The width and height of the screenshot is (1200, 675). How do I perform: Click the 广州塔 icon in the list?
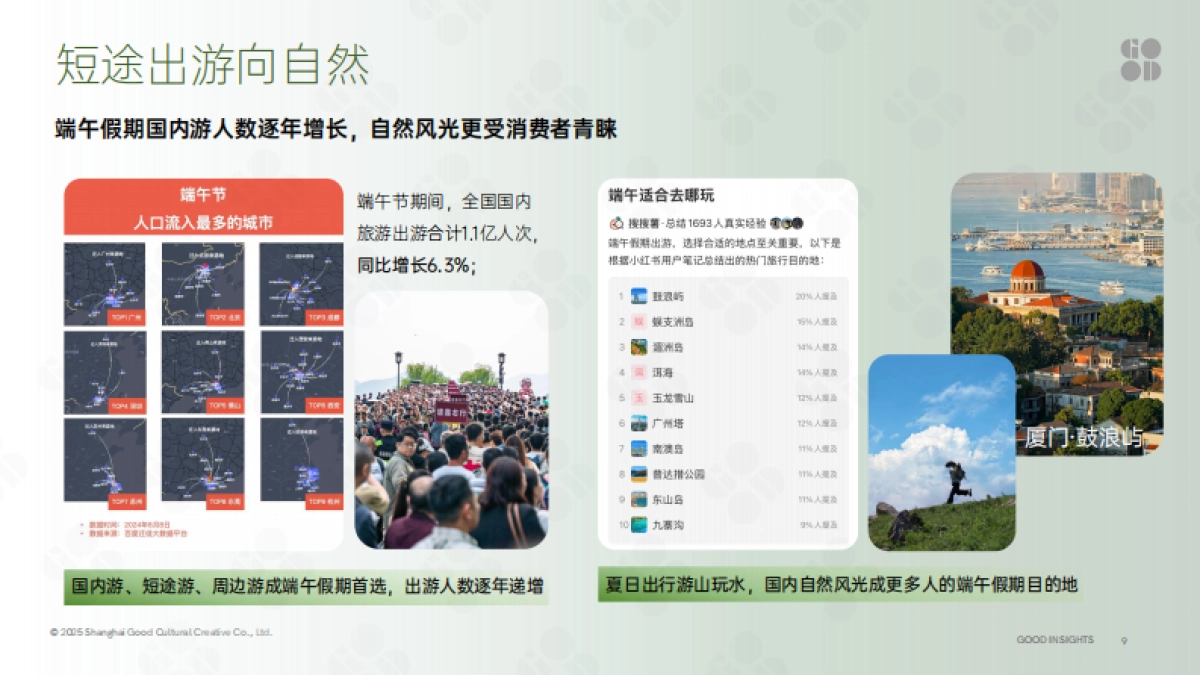pos(638,422)
